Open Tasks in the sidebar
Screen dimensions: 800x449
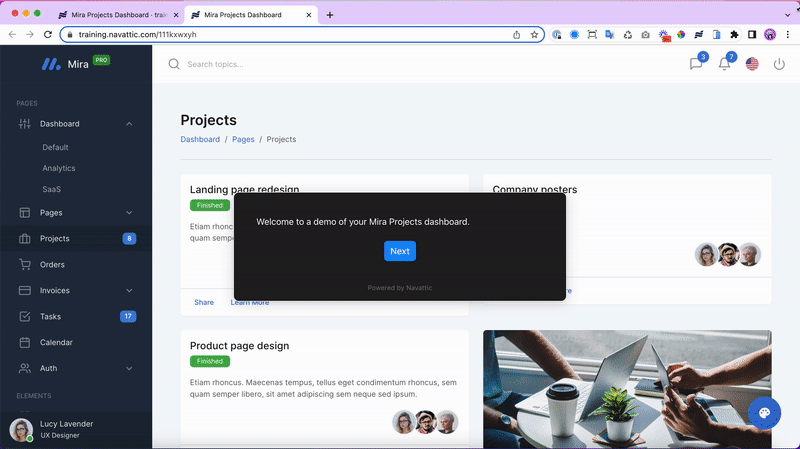pyautogui.click(x=76, y=316)
